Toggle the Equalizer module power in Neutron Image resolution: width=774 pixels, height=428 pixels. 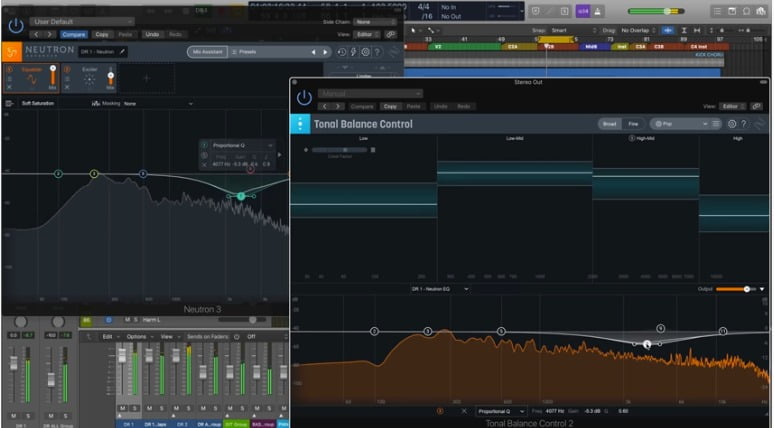point(9,70)
